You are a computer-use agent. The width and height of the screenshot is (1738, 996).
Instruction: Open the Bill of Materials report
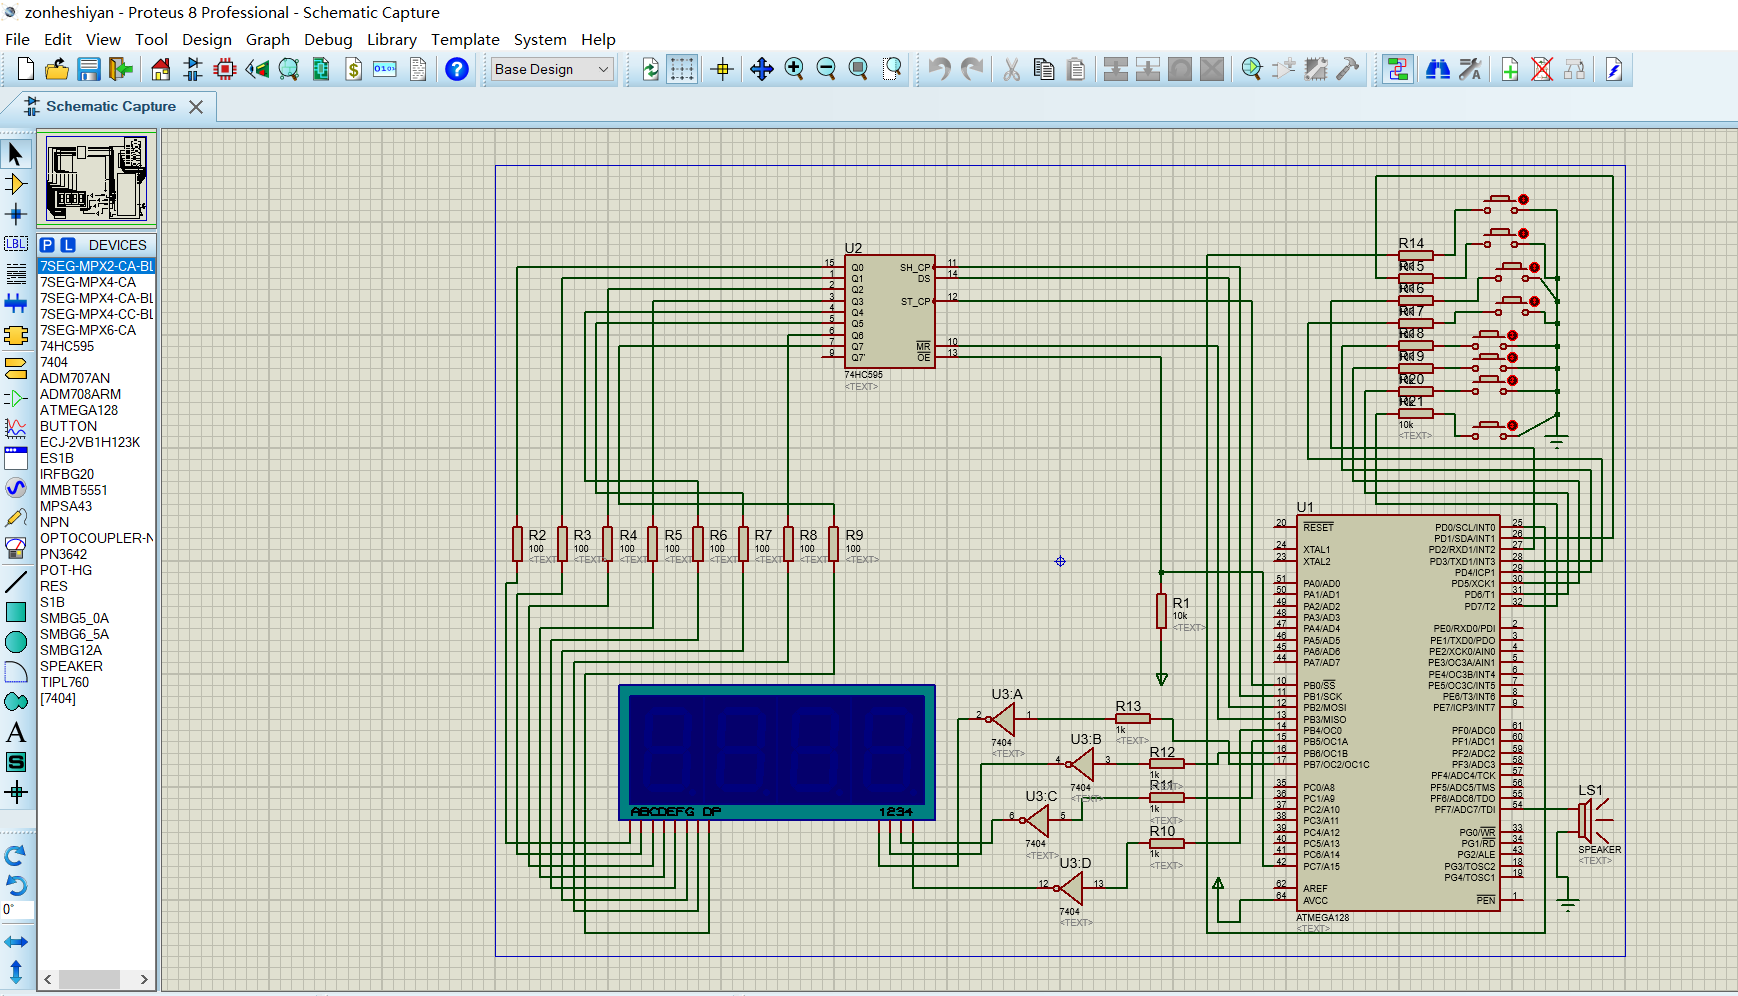pos(352,69)
